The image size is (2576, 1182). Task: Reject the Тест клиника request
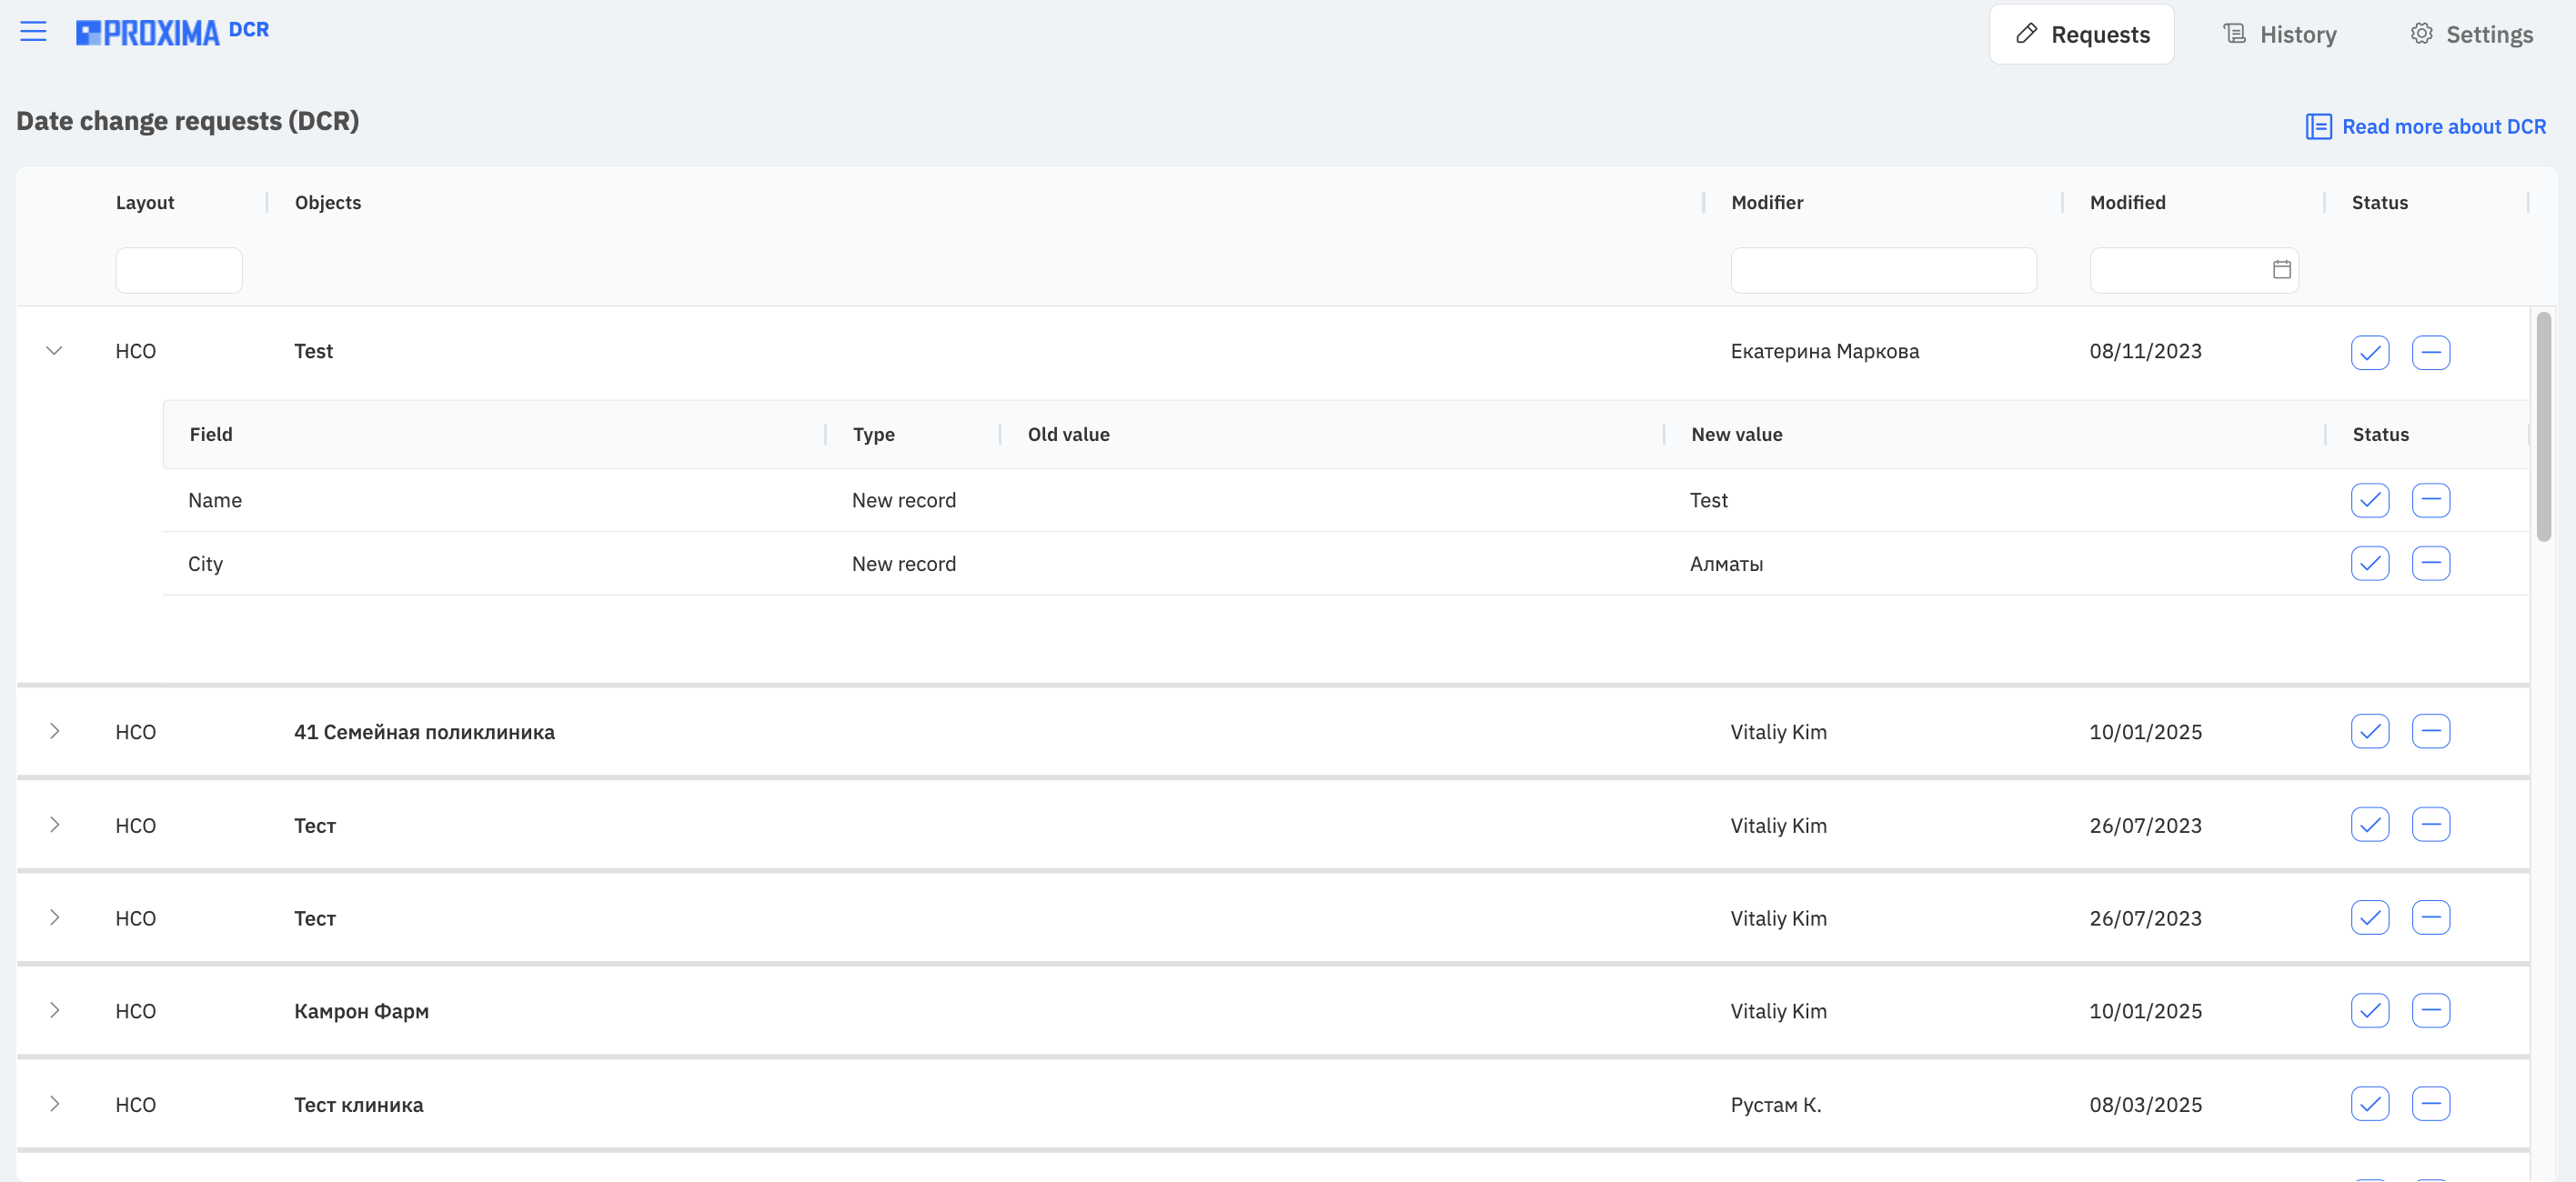coord(2430,1103)
